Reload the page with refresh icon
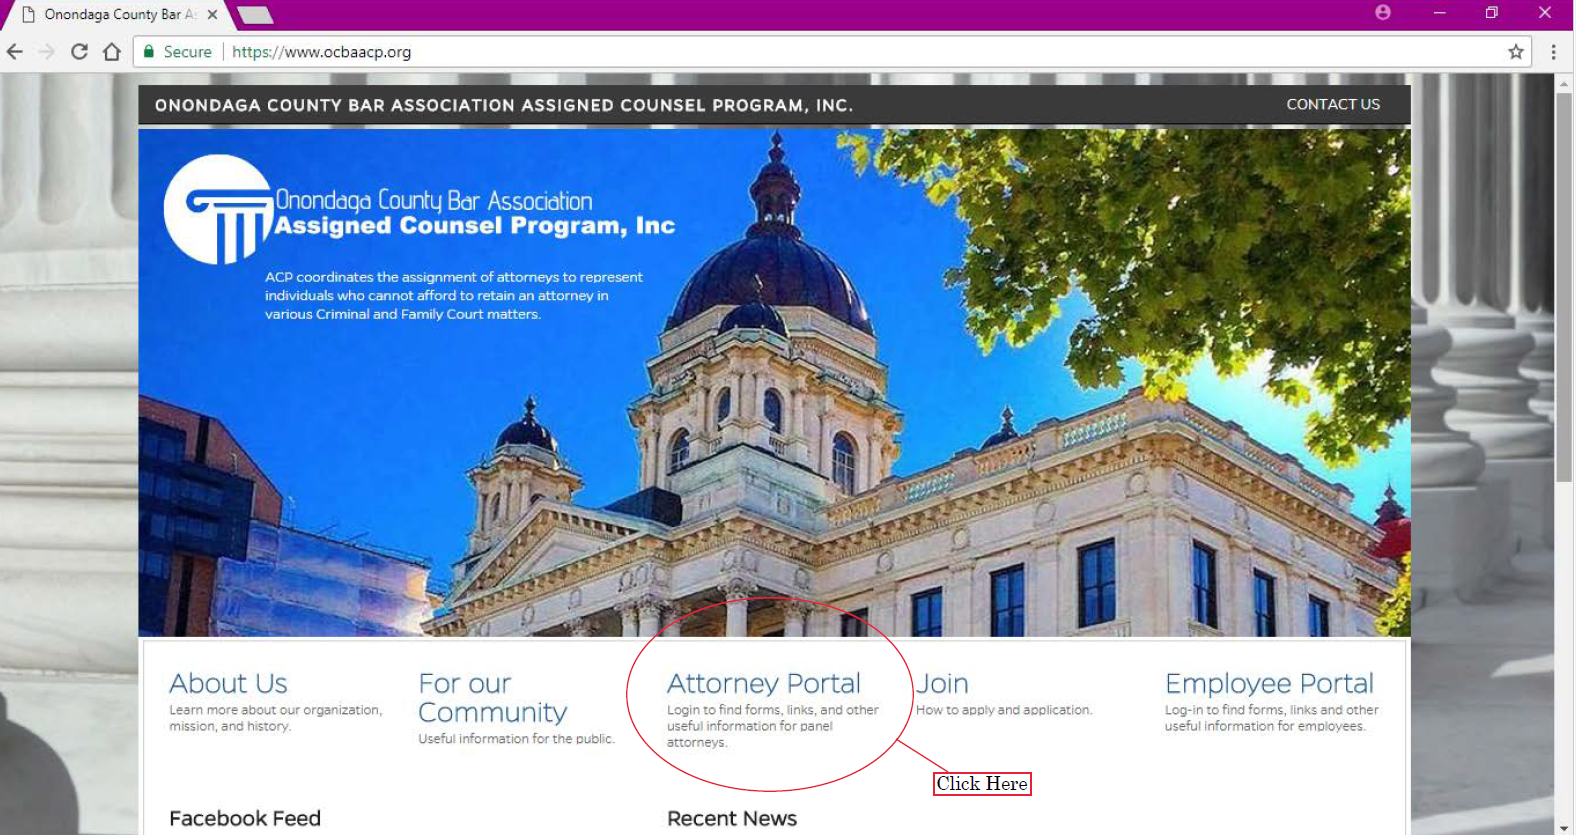This screenshot has height=835, width=1576. (79, 52)
